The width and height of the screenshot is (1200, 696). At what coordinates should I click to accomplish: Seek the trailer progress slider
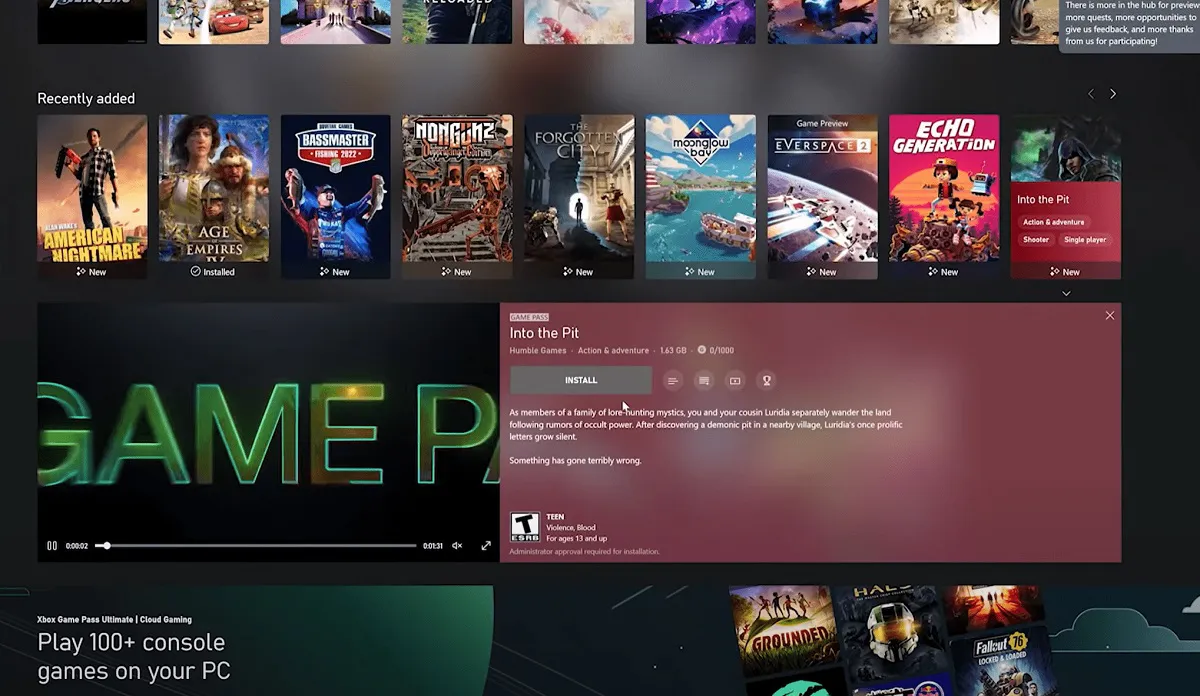(256, 546)
